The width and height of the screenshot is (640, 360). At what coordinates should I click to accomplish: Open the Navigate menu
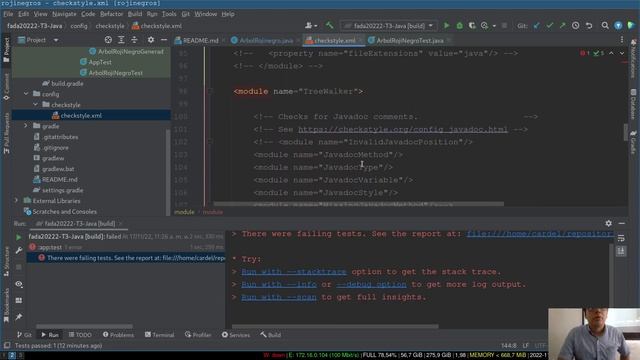pos(64,14)
